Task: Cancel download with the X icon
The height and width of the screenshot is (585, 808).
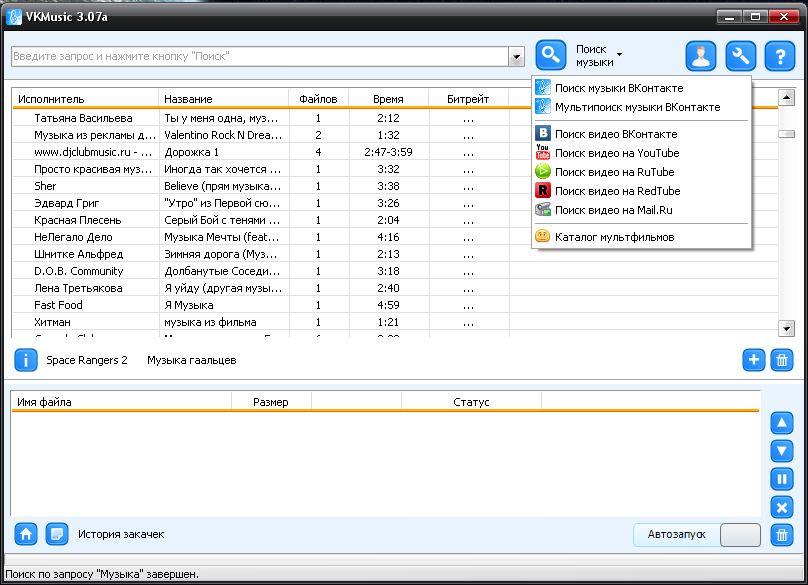Action: click(x=782, y=508)
